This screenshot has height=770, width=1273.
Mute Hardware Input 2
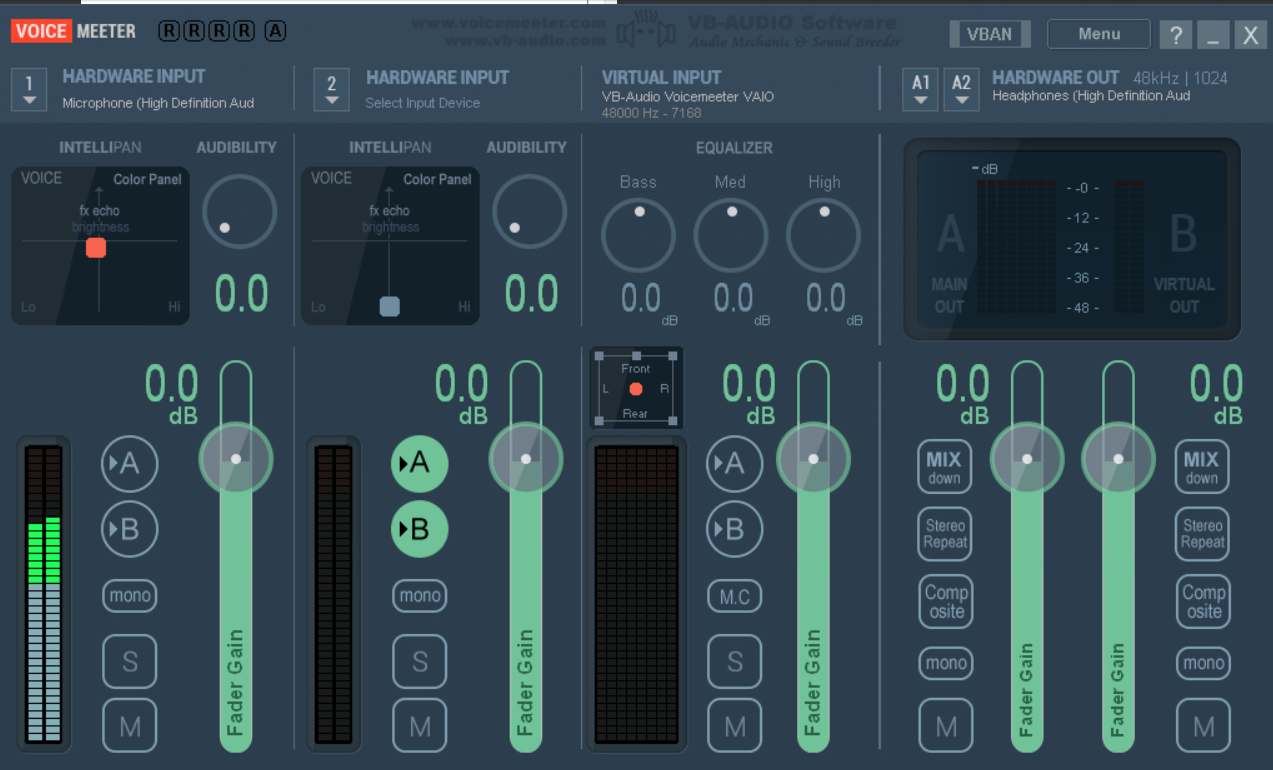(420, 726)
